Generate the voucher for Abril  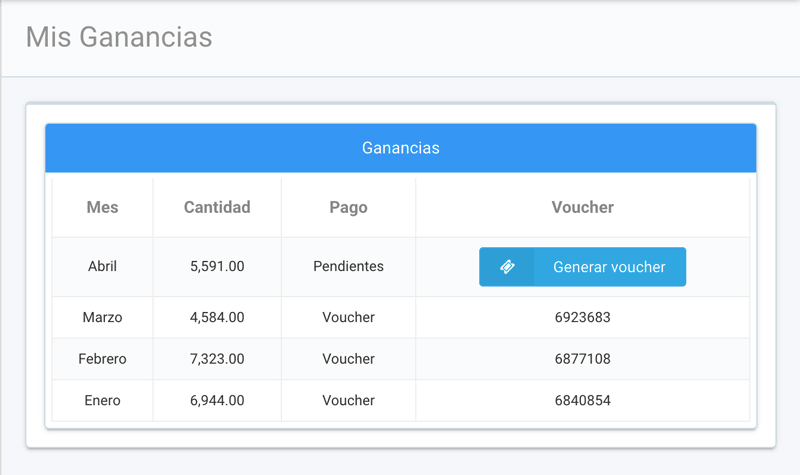pyautogui.click(x=582, y=267)
